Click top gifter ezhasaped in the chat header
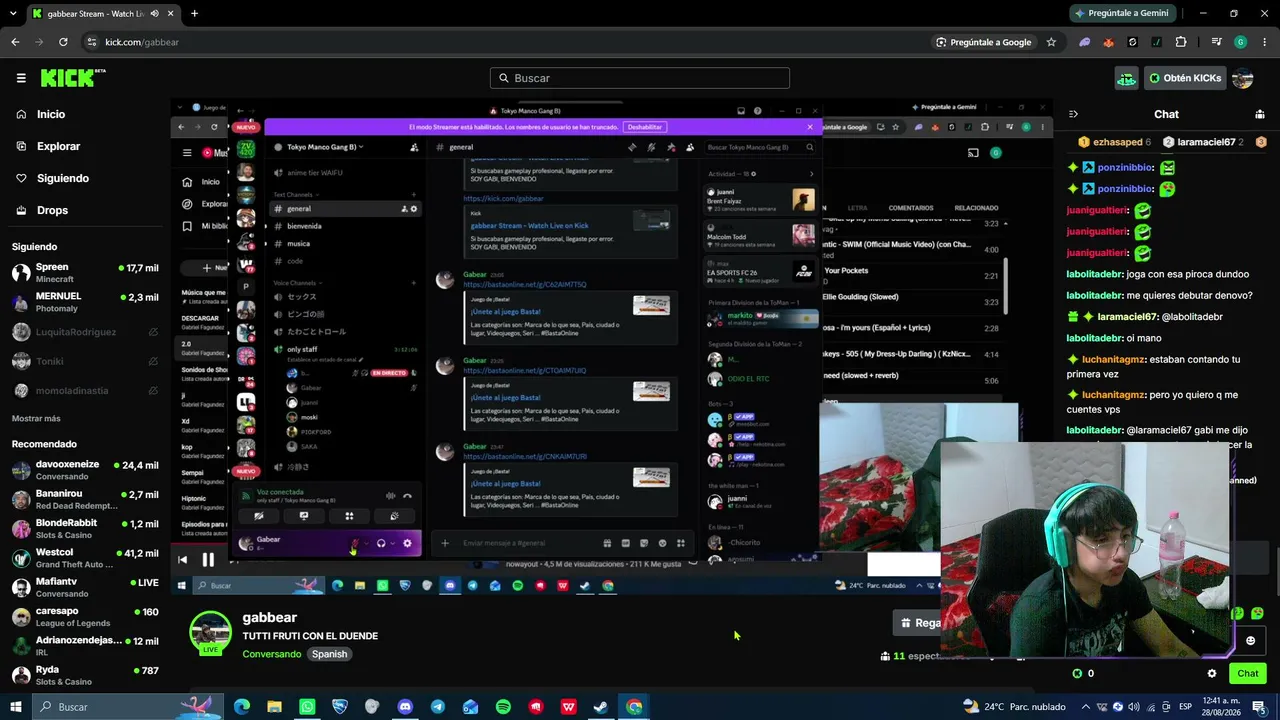The height and width of the screenshot is (720, 1280). point(1115,142)
